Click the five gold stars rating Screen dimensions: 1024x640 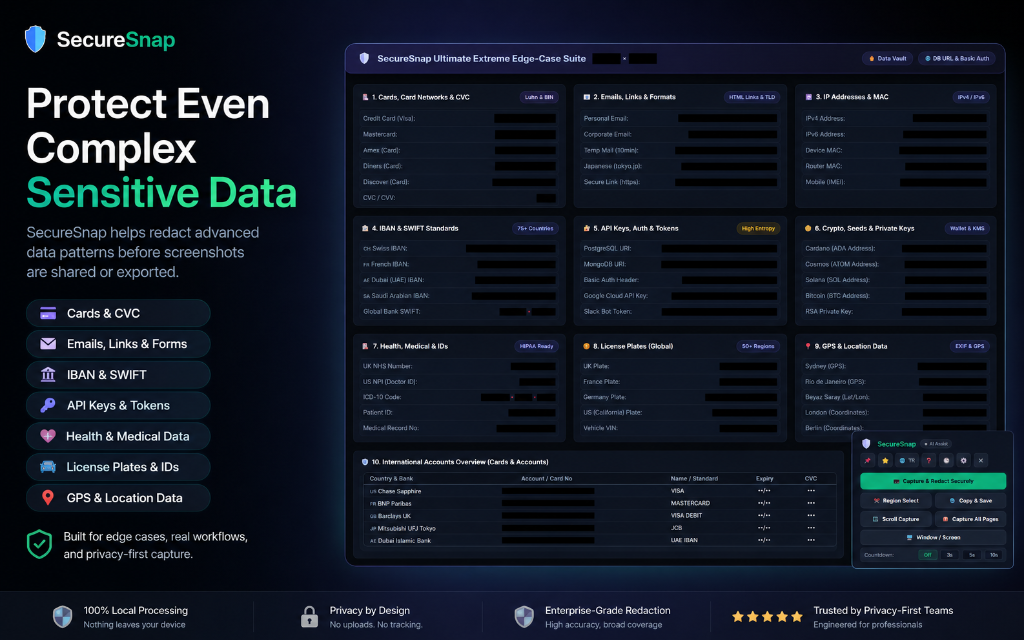(x=767, y=616)
